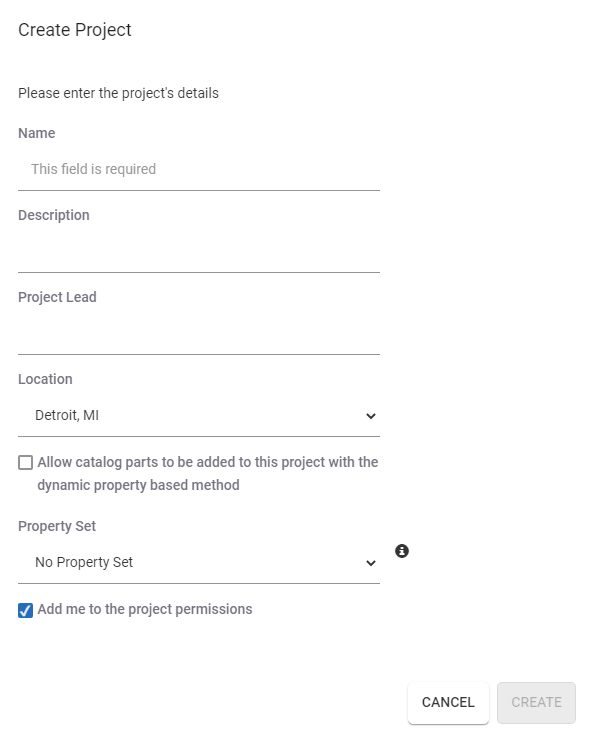Open the Location dropdown showing Detroit, MI
The image size is (594, 742).
pos(199,415)
